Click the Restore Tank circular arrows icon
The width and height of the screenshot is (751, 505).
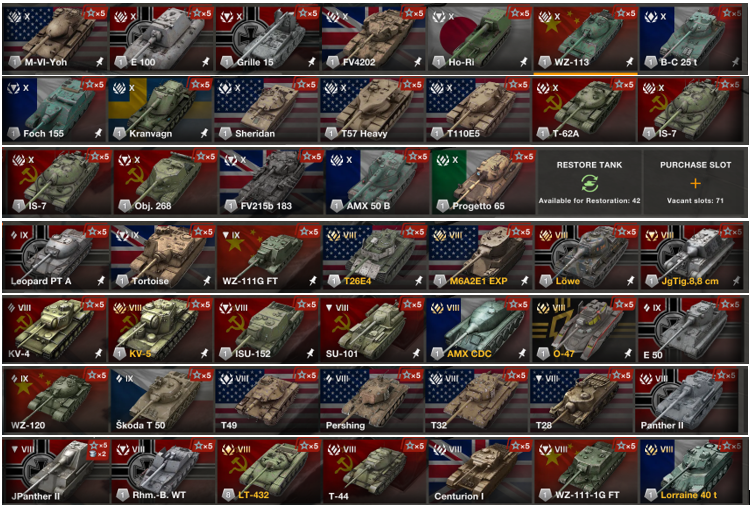pyautogui.click(x=590, y=184)
